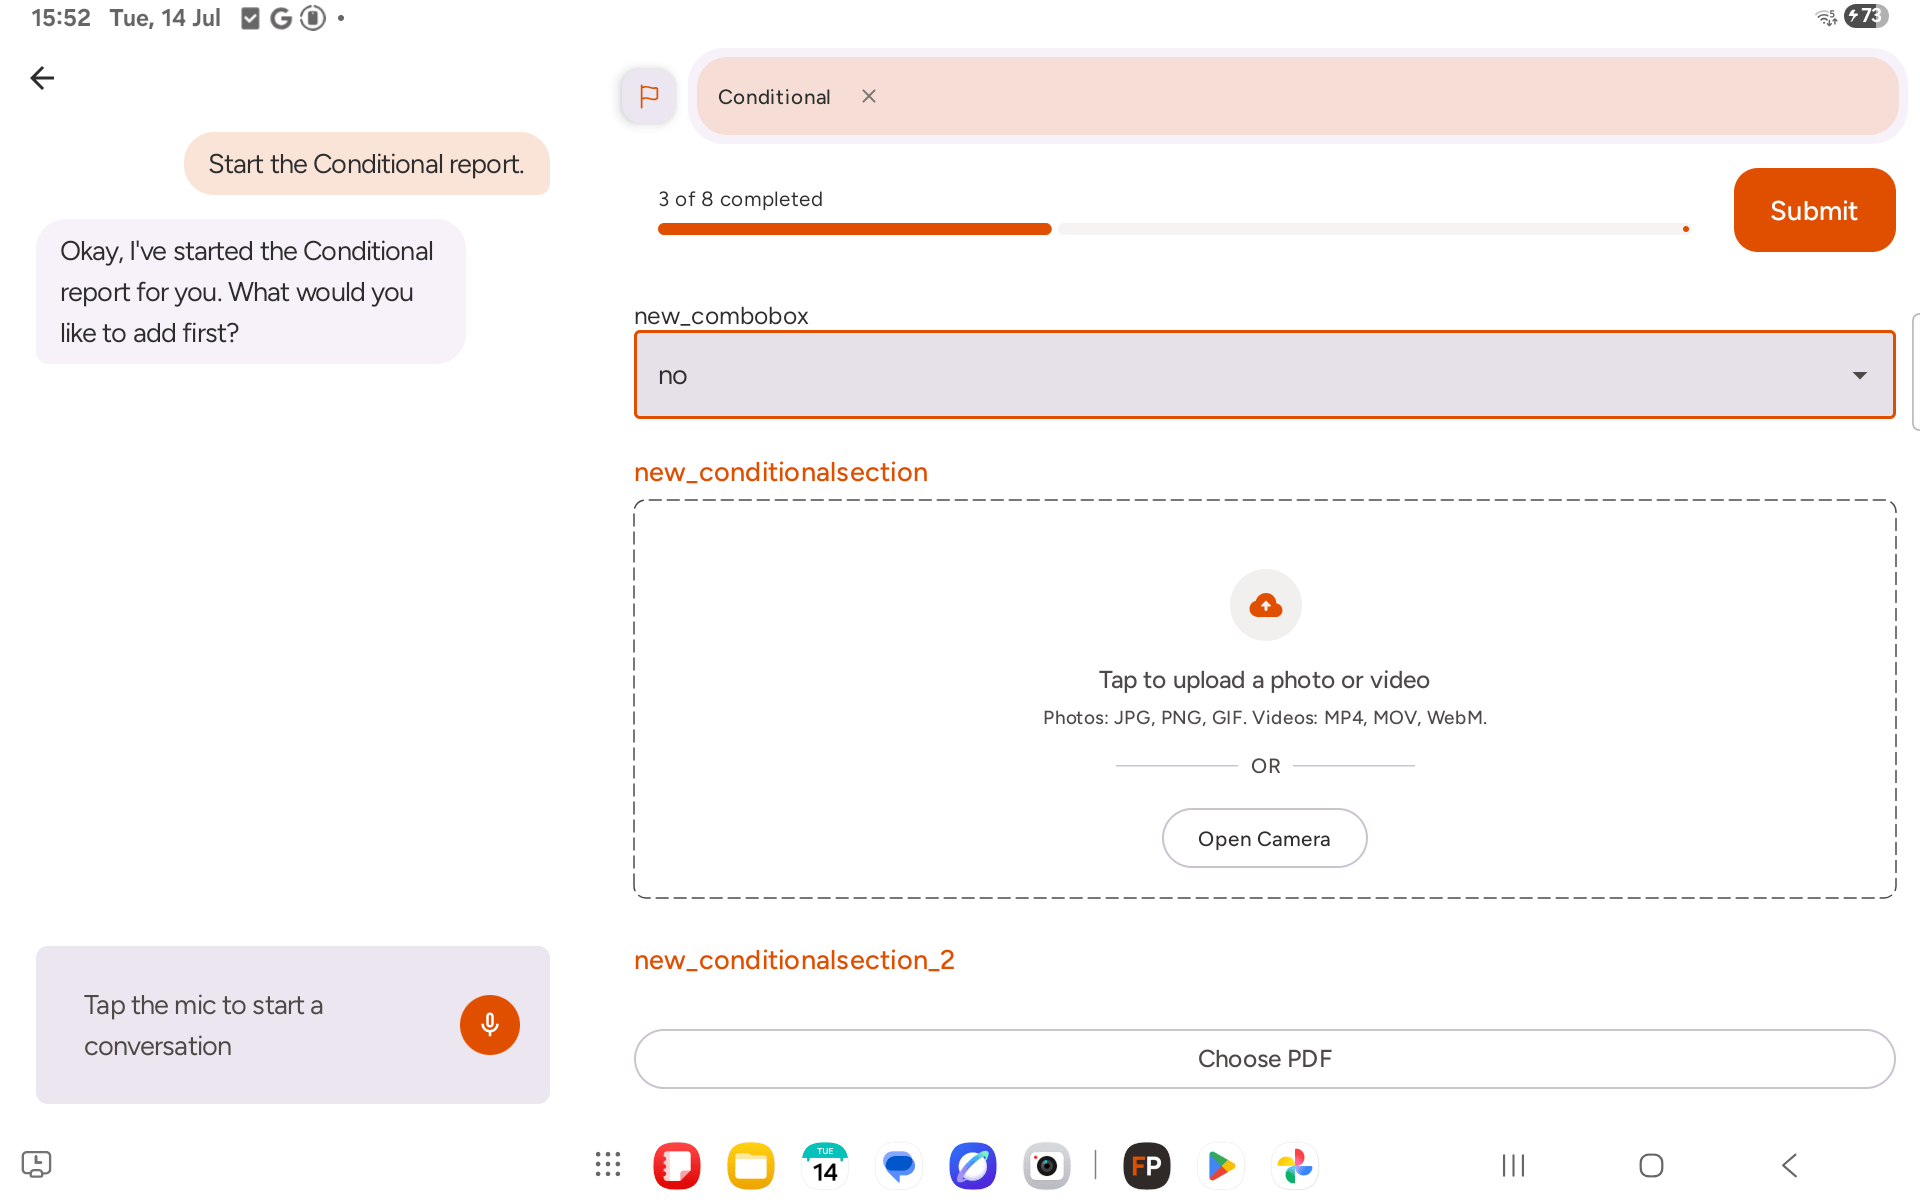Open the Camera app icon
The width and height of the screenshot is (1920, 1200).
coord(1047,1166)
